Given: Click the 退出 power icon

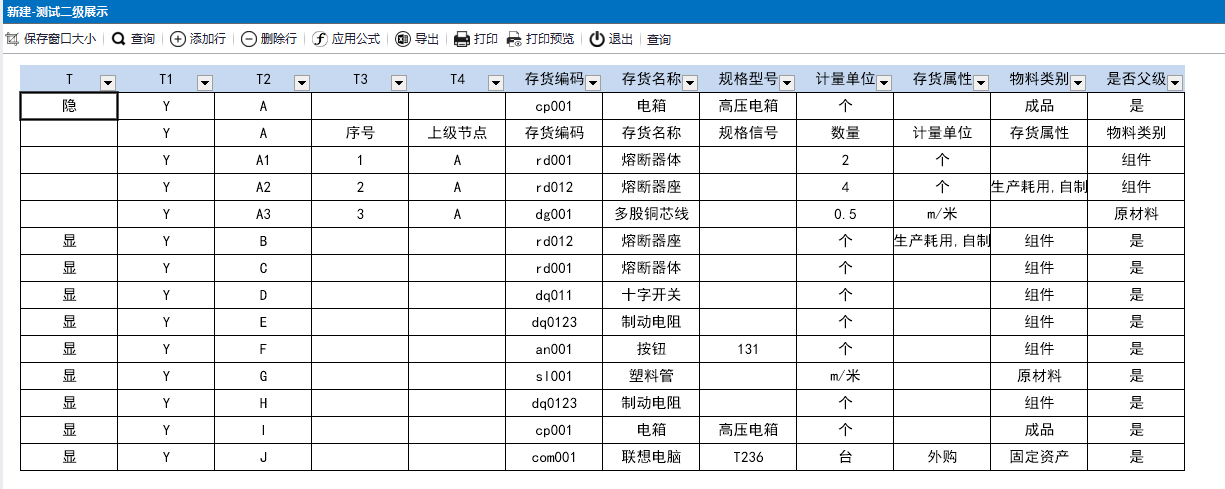Looking at the screenshot, I should coord(597,39).
